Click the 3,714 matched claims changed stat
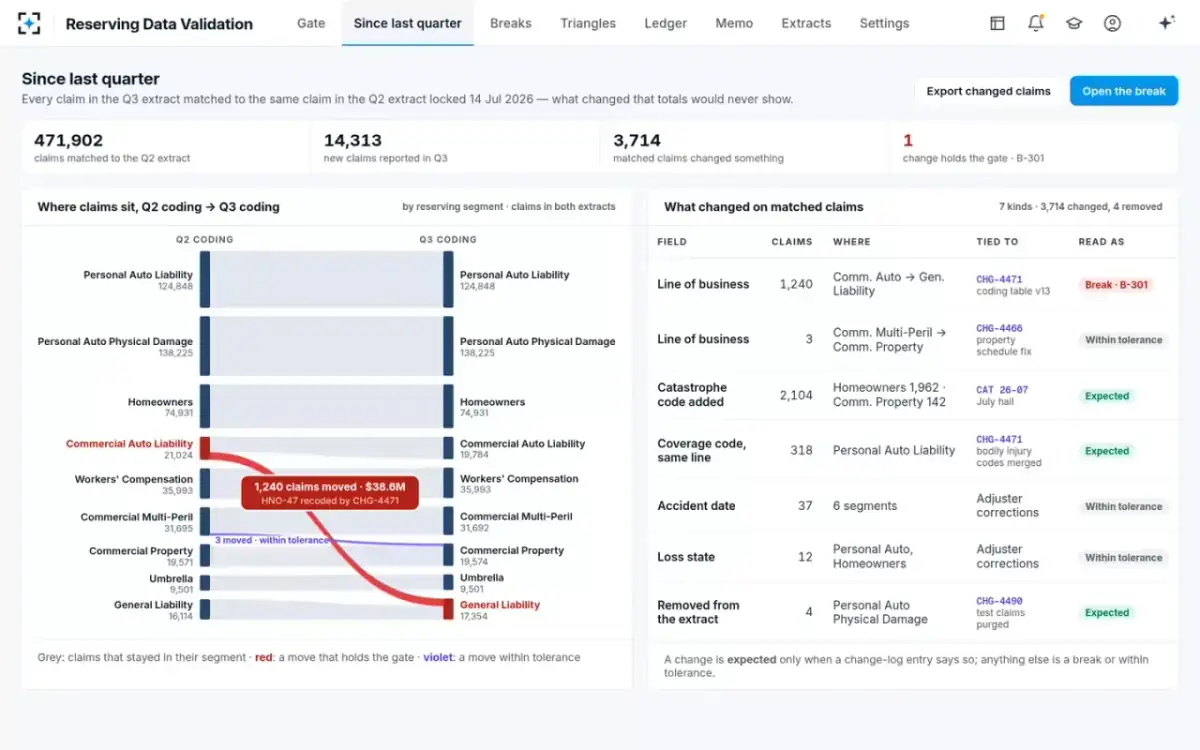The image size is (1200, 750). [744, 148]
